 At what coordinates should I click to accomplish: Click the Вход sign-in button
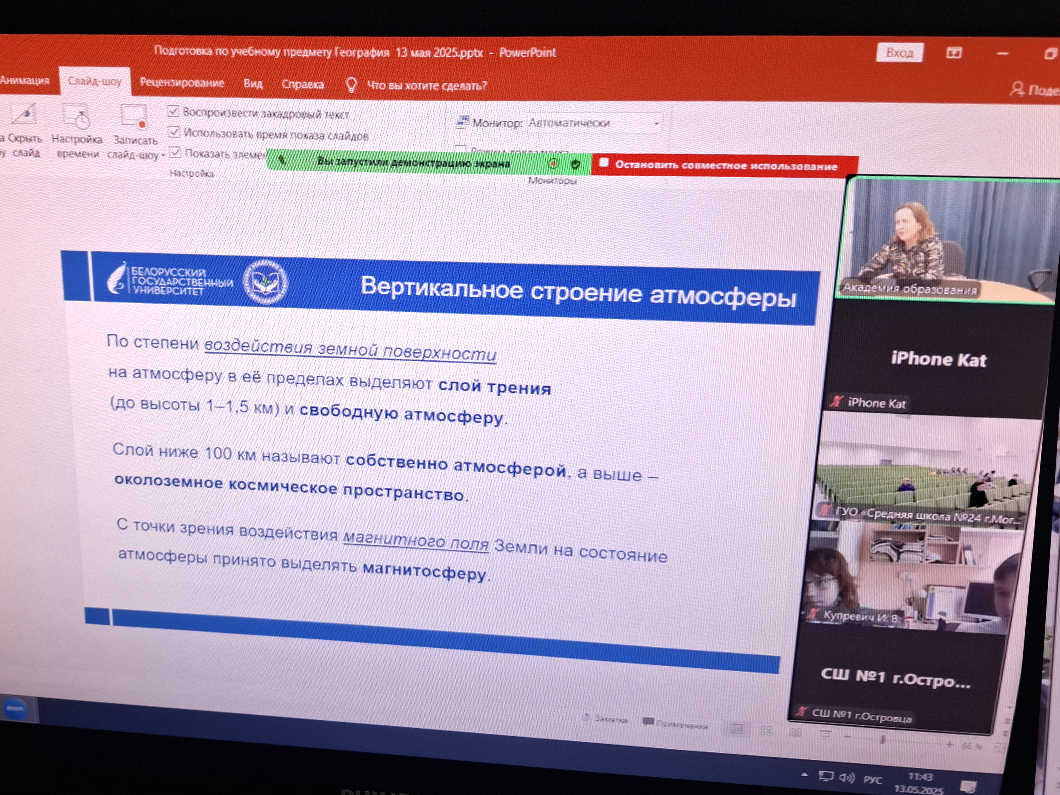tap(899, 53)
